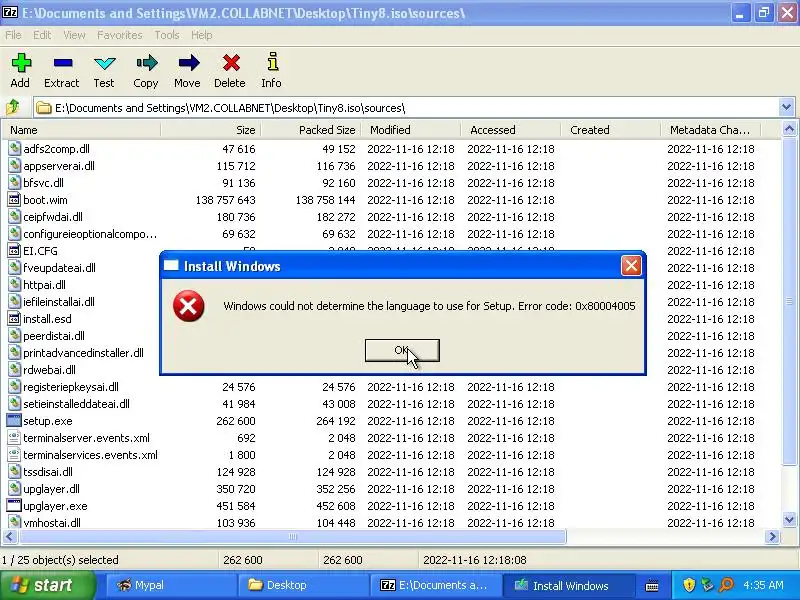The width and height of the screenshot is (800, 600).
Task: Click the vertical scrollbar up arrow
Action: coord(789,129)
